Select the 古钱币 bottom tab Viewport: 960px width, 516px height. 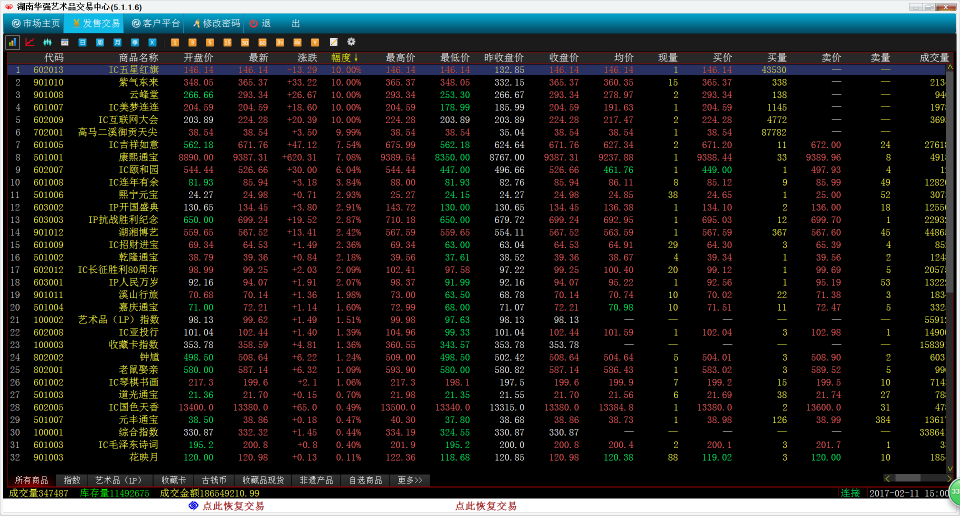[214, 480]
